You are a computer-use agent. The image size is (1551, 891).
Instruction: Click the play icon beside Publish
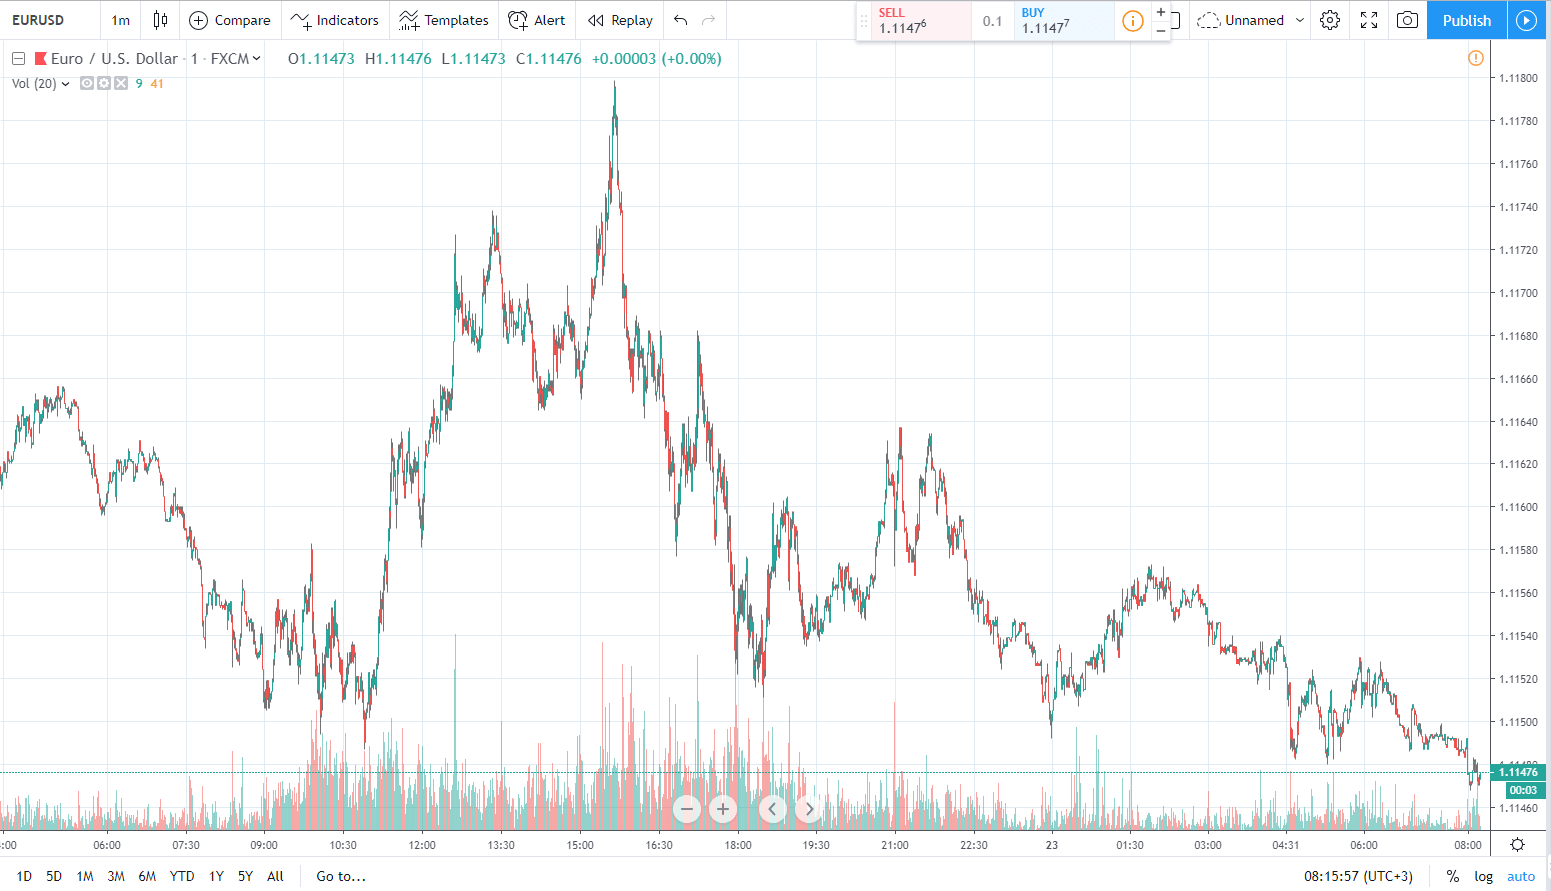pos(1526,20)
